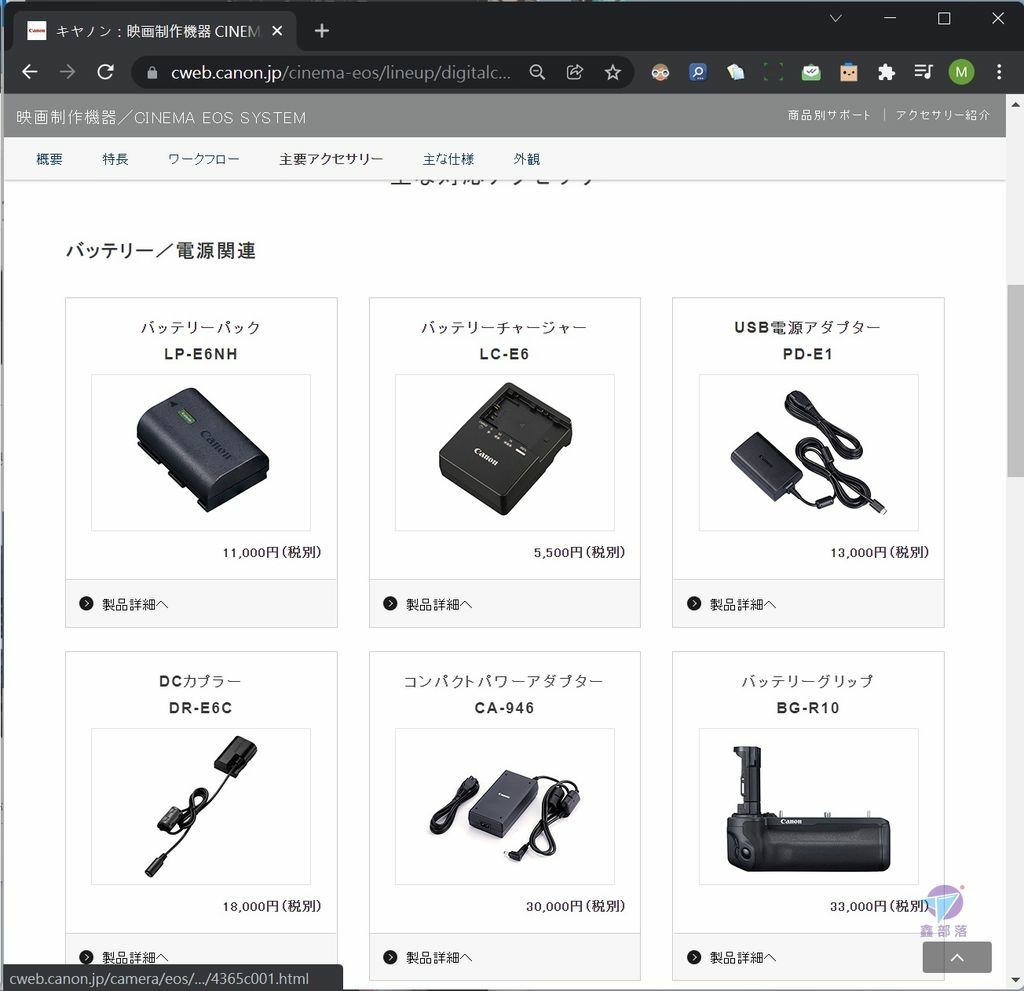Go to the 主要アクセサリー section tab
Screen dimensions: 1024x991
pyautogui.click(x=331, y=159)
